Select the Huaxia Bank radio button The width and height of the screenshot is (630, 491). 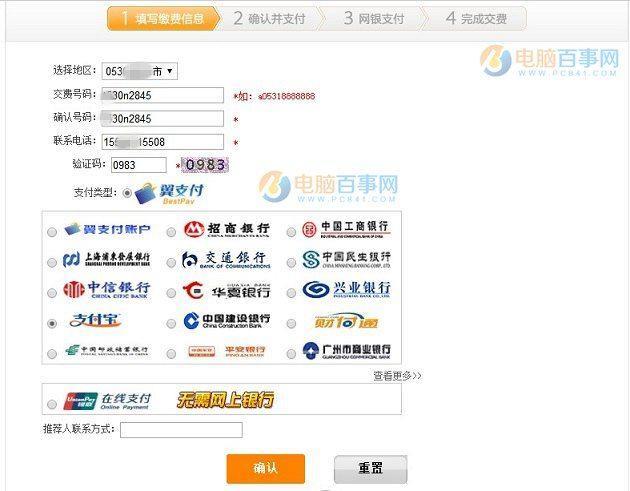[171, 292]
